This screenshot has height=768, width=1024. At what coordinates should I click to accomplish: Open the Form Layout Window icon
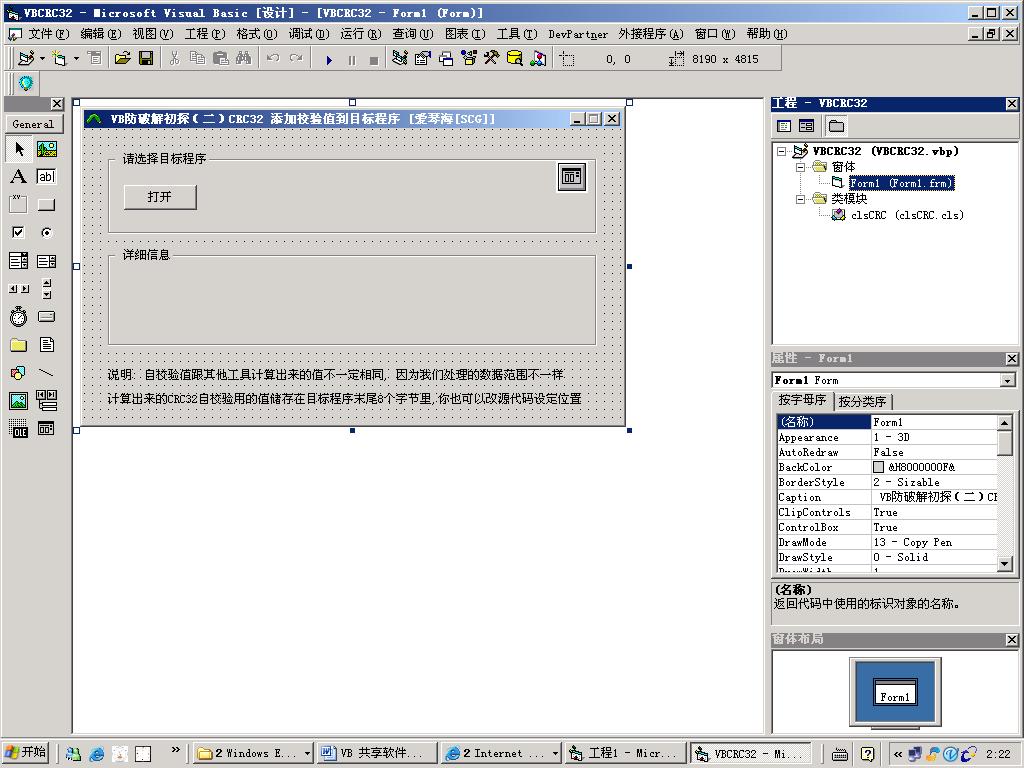pyautogui.click(x=446, y=59)
